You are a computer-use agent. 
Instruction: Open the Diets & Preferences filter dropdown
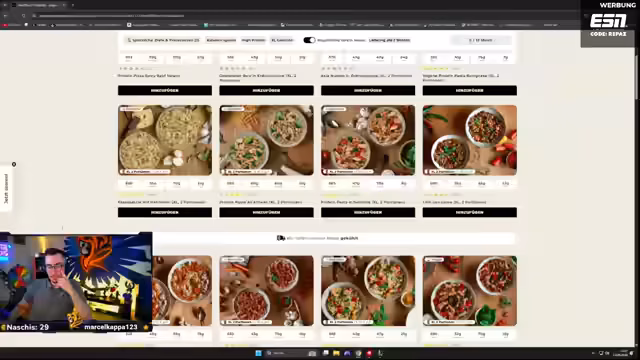point(163,40)
